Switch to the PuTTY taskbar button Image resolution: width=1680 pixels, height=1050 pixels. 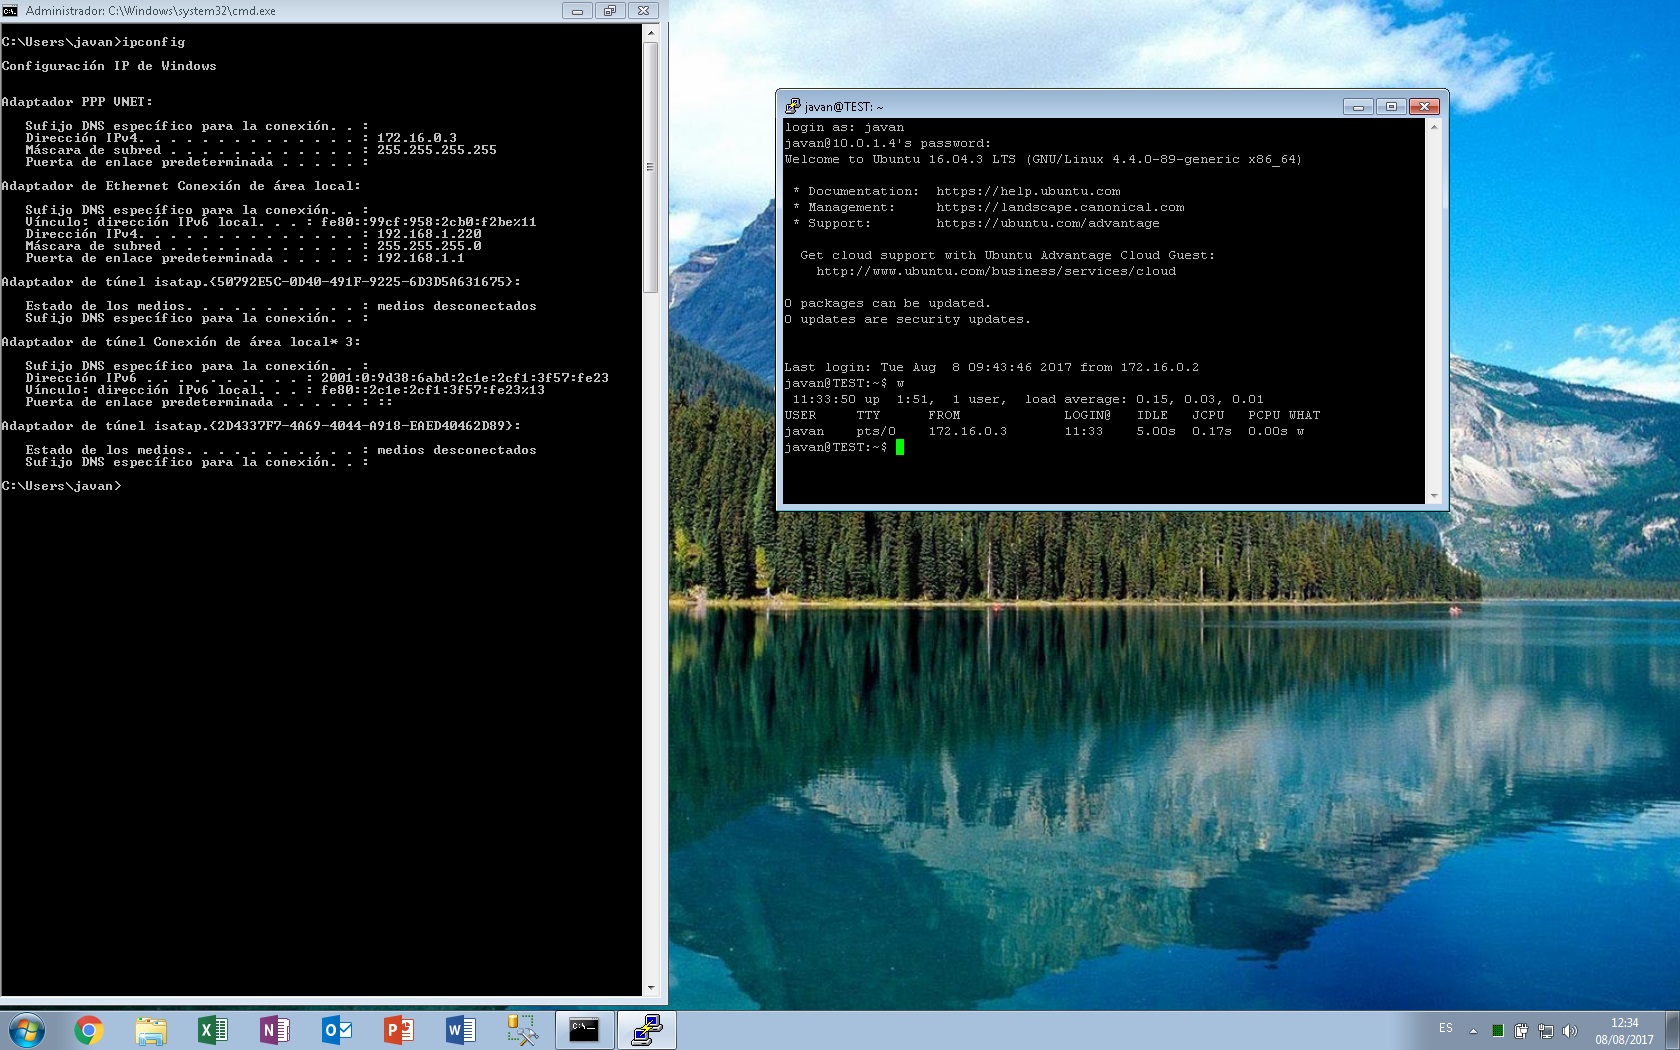pos(646,1030)
